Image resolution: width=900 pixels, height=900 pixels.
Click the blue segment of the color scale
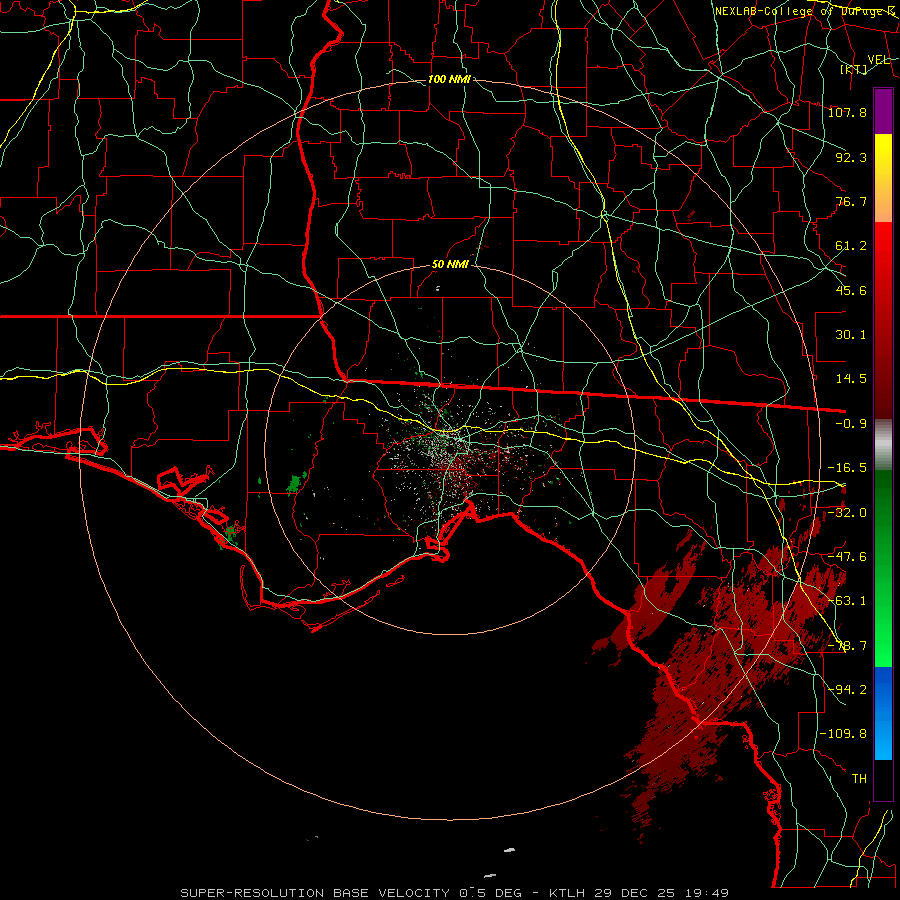point(883,713)
